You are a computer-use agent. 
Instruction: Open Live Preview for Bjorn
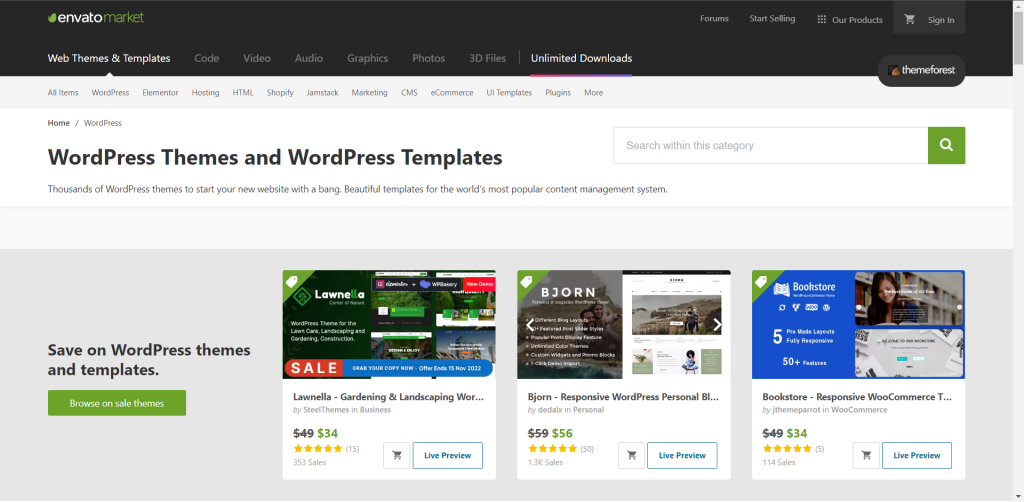click(x=682, y=456)
